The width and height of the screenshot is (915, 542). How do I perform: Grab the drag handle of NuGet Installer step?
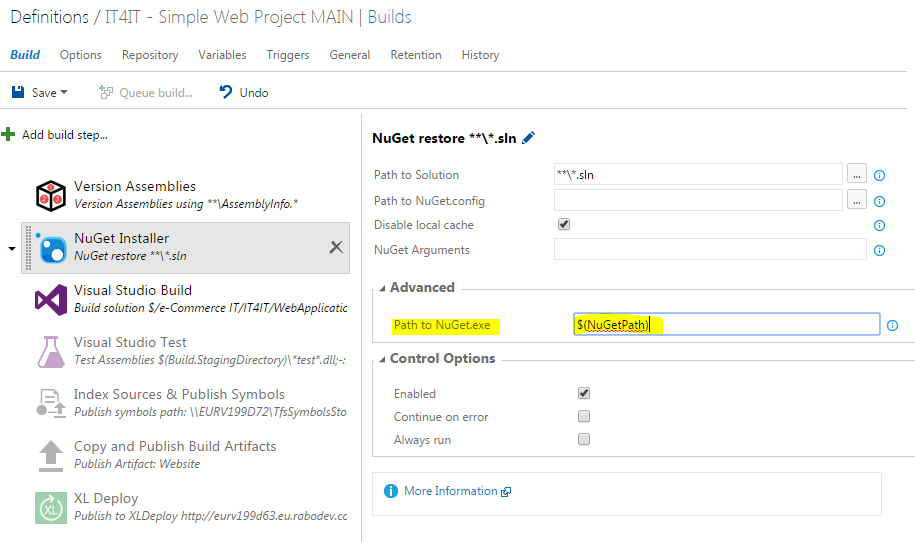(x=28, y=248)
